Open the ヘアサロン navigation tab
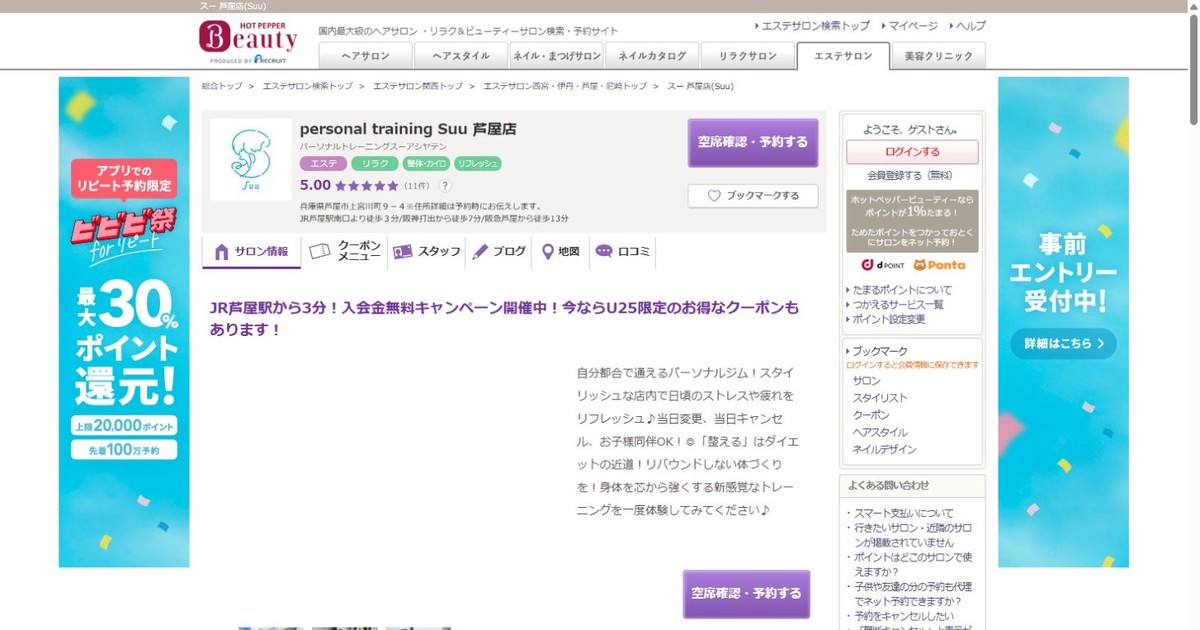Image resolution: width=1200 pixels, height=630 pixels. point(365,56)
